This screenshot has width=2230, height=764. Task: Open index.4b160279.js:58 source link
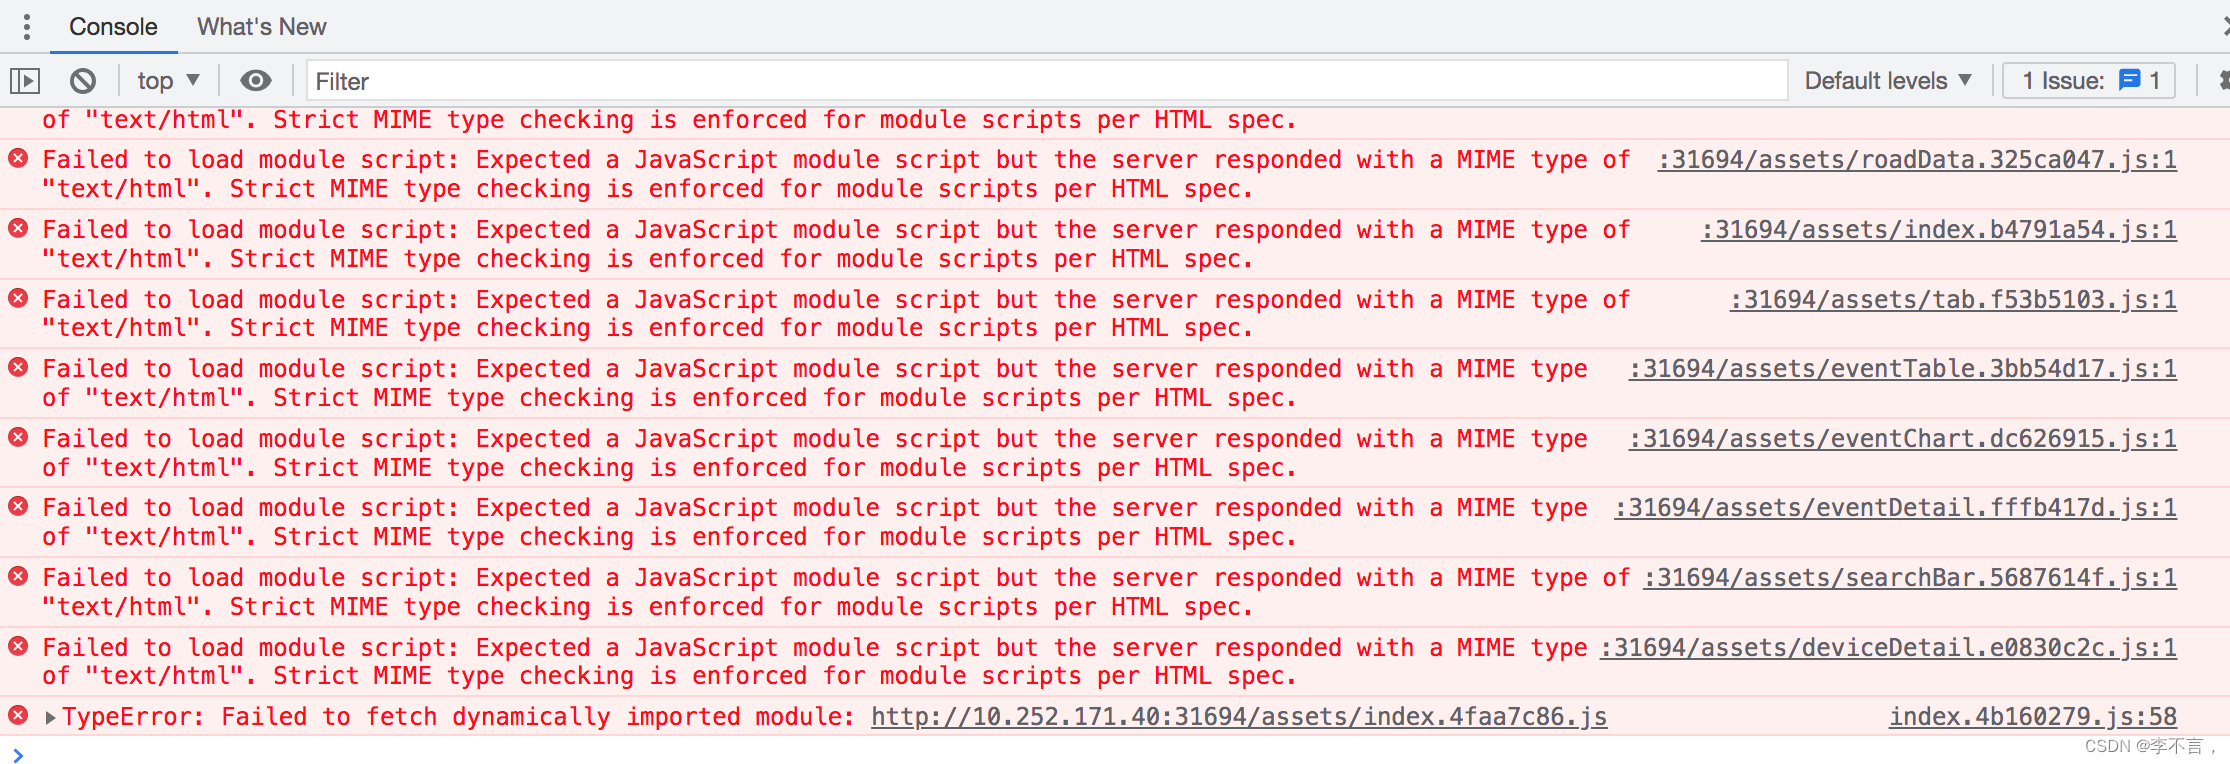tap(2033, 717)
